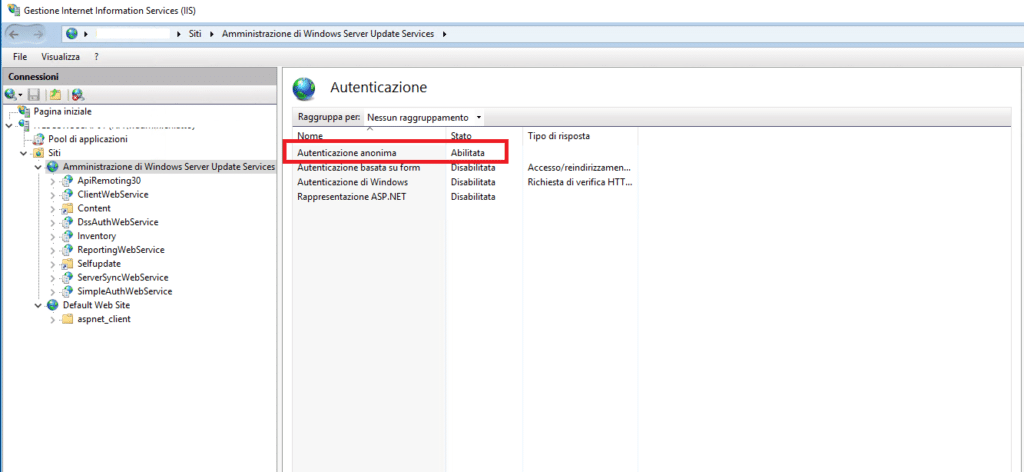Screen dimensions: 1024x472
Task: Click the delete connection toolbar icon
Action: [x=78, y=94]
